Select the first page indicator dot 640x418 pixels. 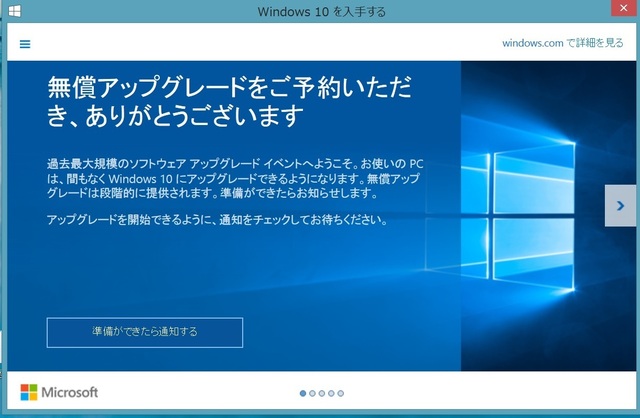[x=303, y=393]
